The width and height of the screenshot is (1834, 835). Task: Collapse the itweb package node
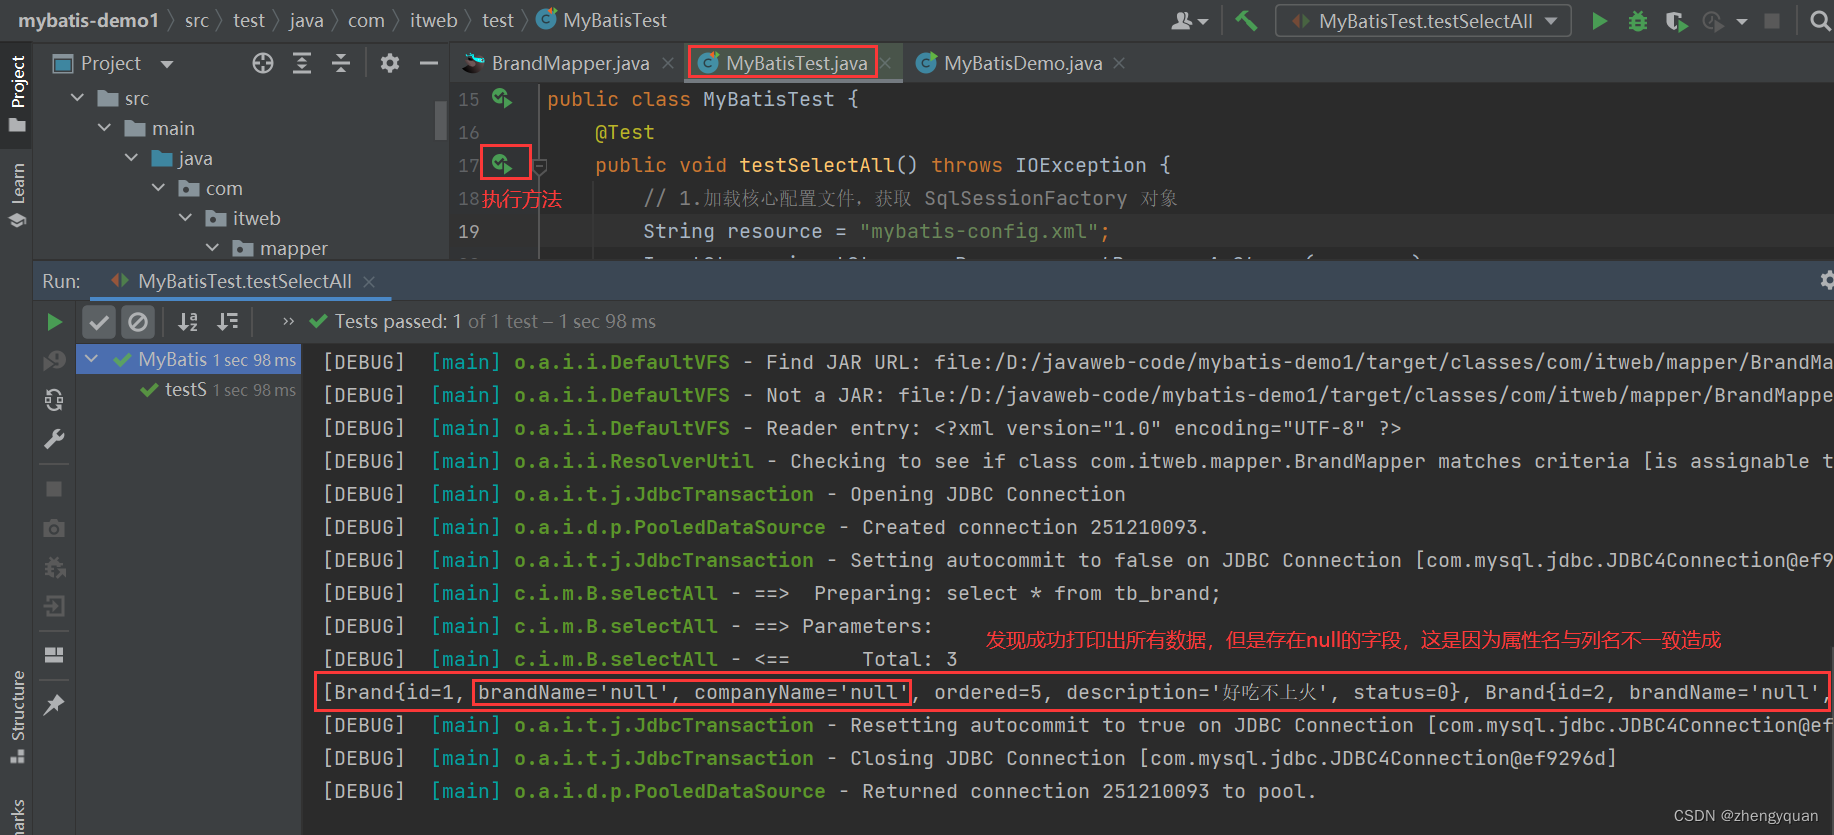(186, 218)
